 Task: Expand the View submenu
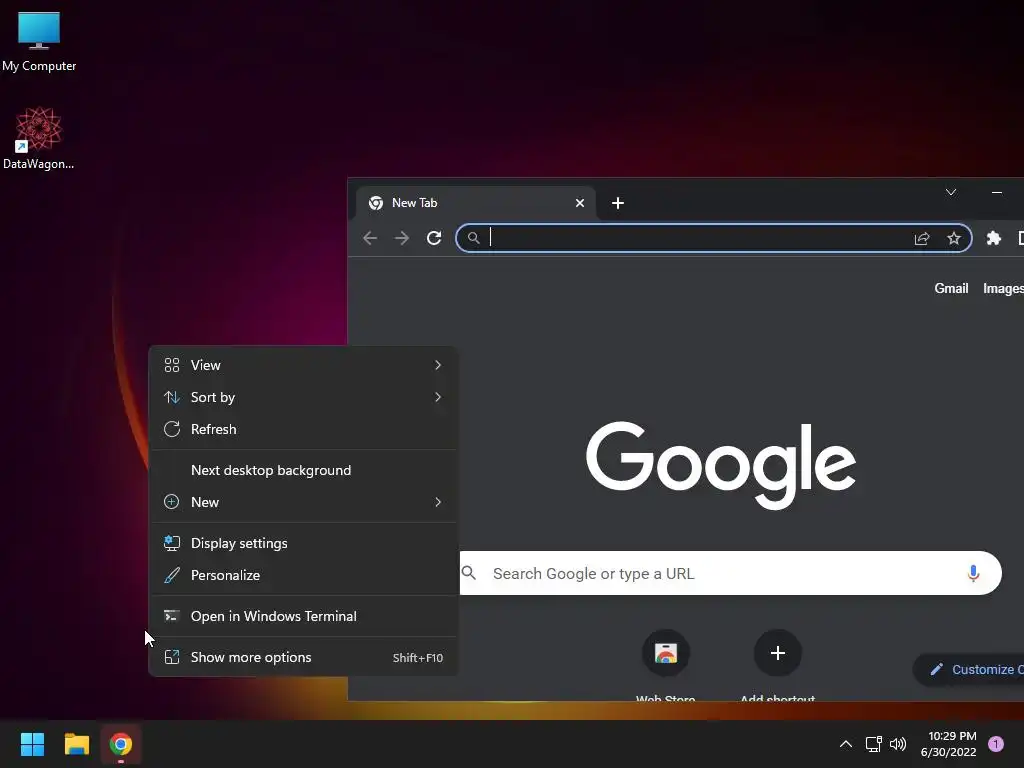pyautogui.click(x=303, y=365)
